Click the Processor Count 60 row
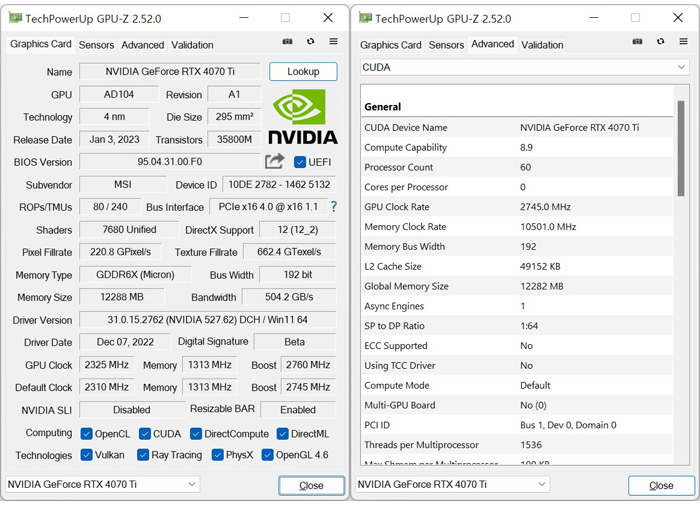Screen dimensions: 700x505 click(x=517, y=167)
